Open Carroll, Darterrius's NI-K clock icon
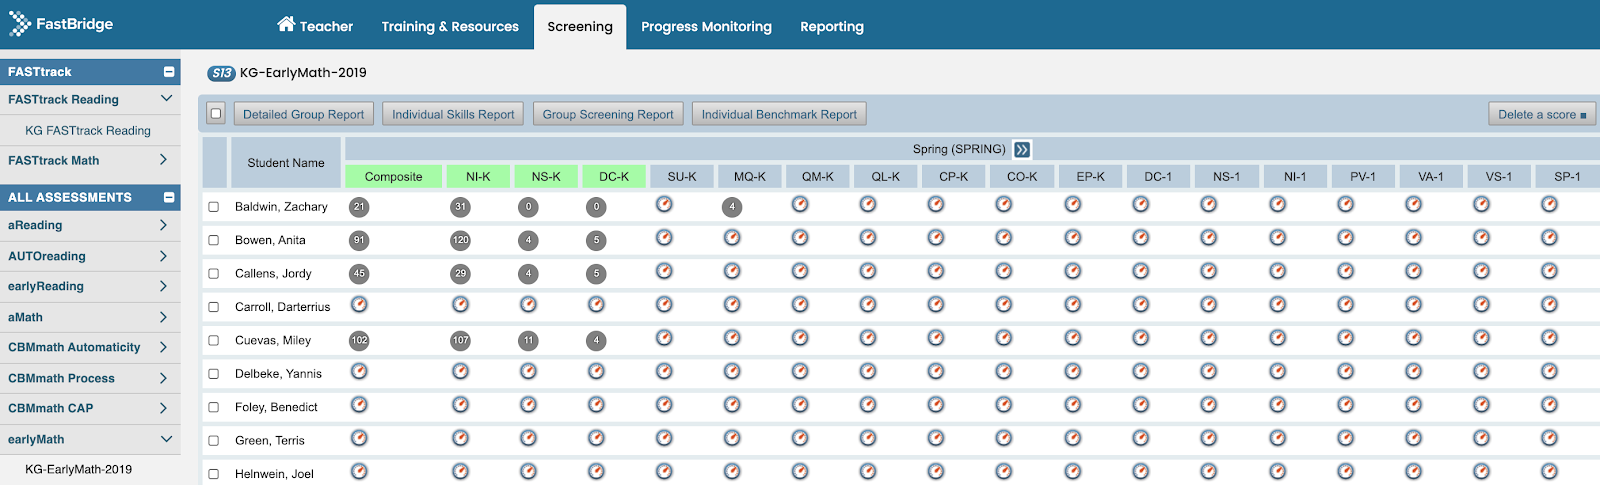The image size is (1600, 485). [x=460, y=304]
